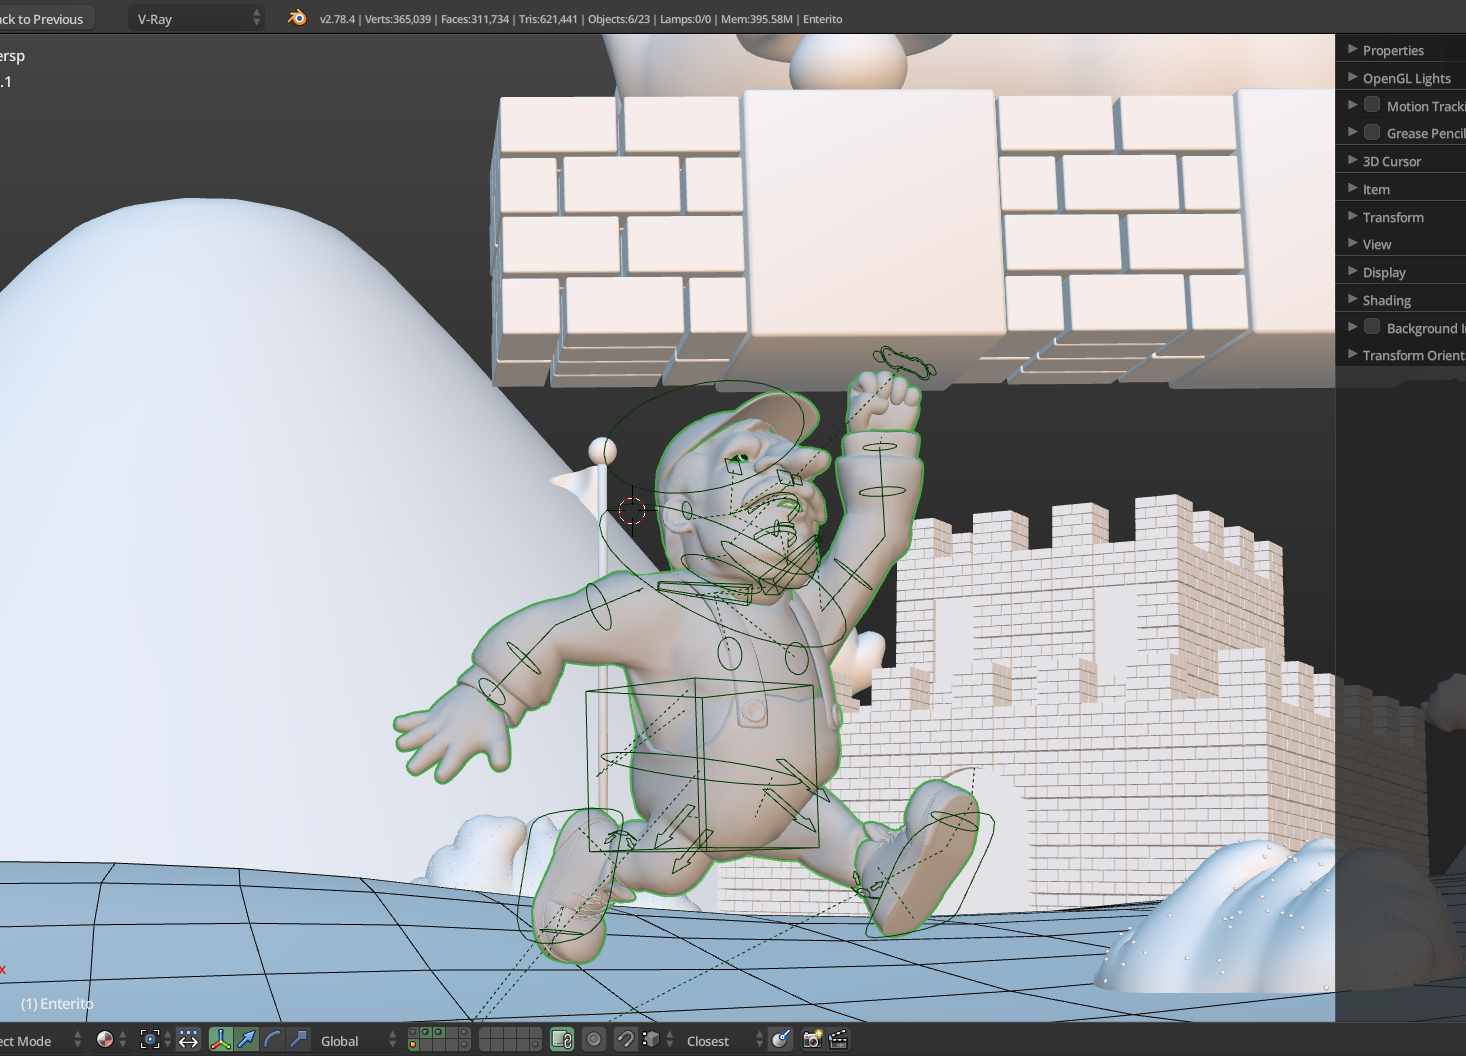Select the scale manipulator icon
Image resolution: width=1466 pixels, height=1056 pixels.
(298, 1040)
